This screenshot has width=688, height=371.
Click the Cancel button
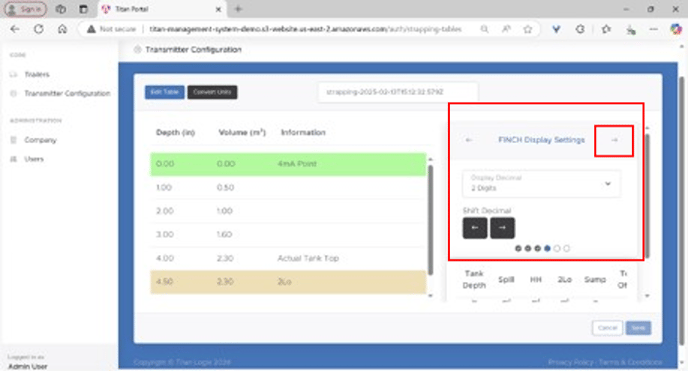[x=607, y=328]
